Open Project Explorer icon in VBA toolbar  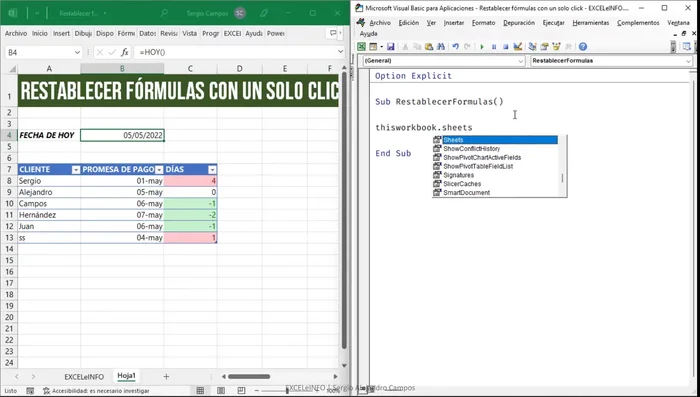tap(532, 46)
